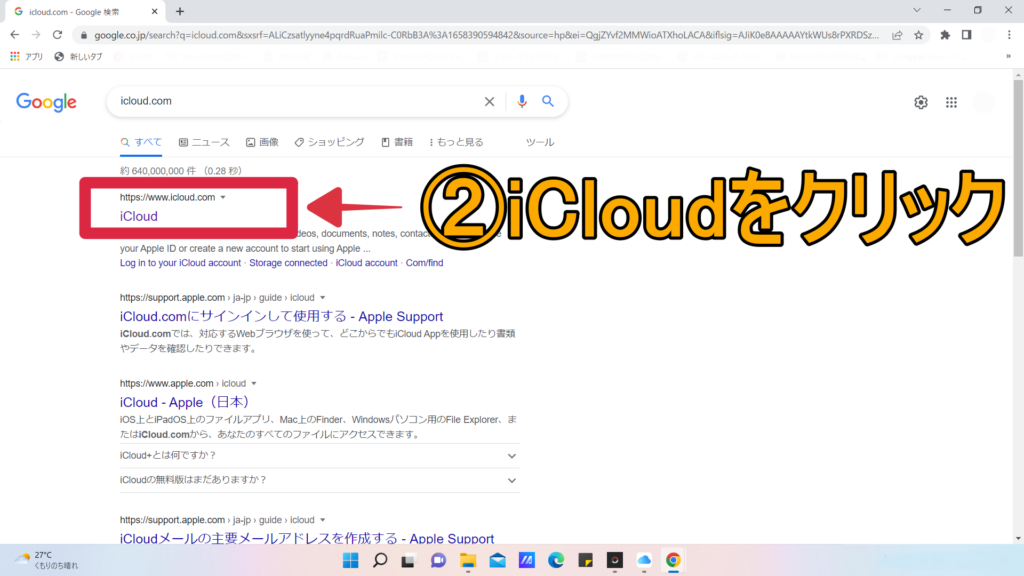Close the icloud.com Google search tab
1024x576 pixels.
pyautogui.click(x=155, y=11)
